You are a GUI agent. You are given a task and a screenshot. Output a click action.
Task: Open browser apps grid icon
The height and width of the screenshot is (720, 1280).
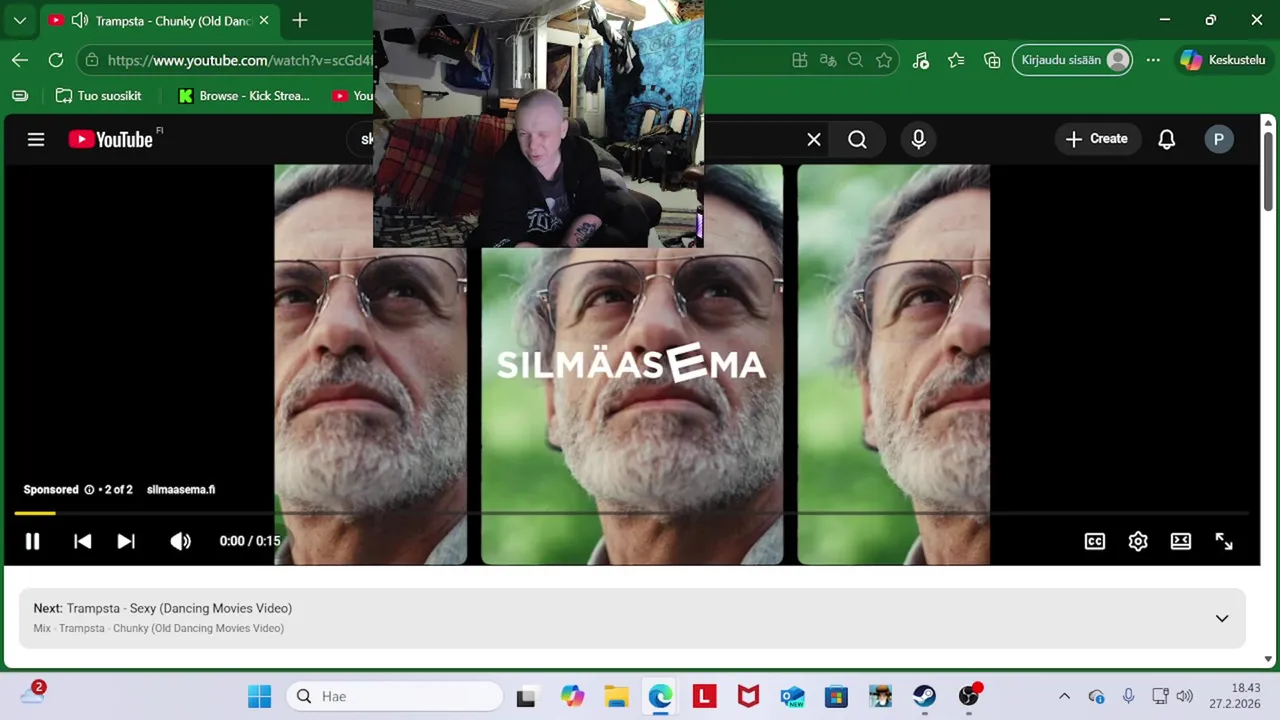tap(799, 60)
